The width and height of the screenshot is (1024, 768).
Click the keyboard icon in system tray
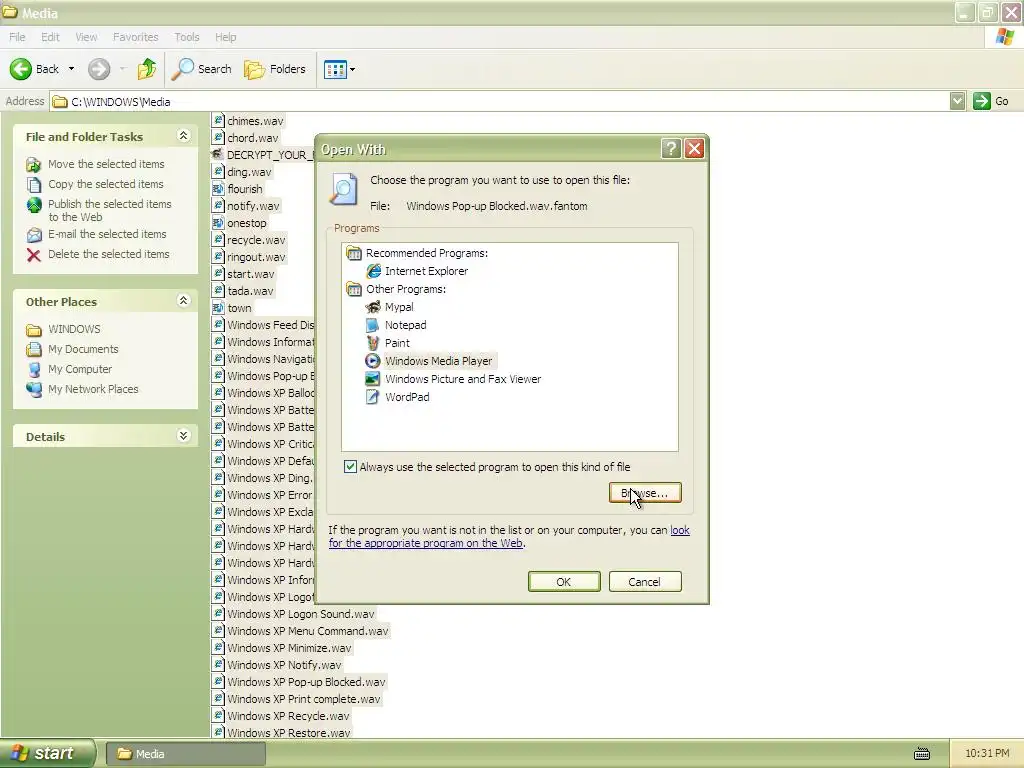[921, 754]
